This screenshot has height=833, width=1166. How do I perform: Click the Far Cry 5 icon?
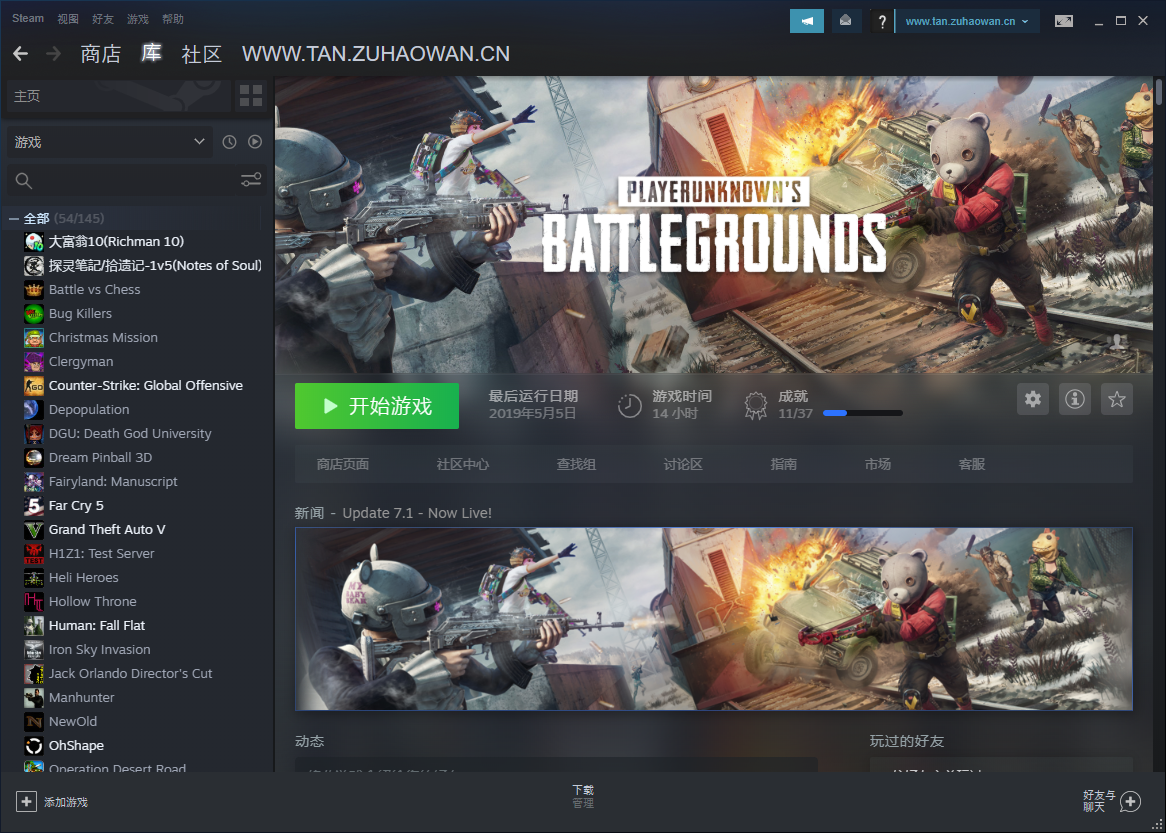point(33,506)
